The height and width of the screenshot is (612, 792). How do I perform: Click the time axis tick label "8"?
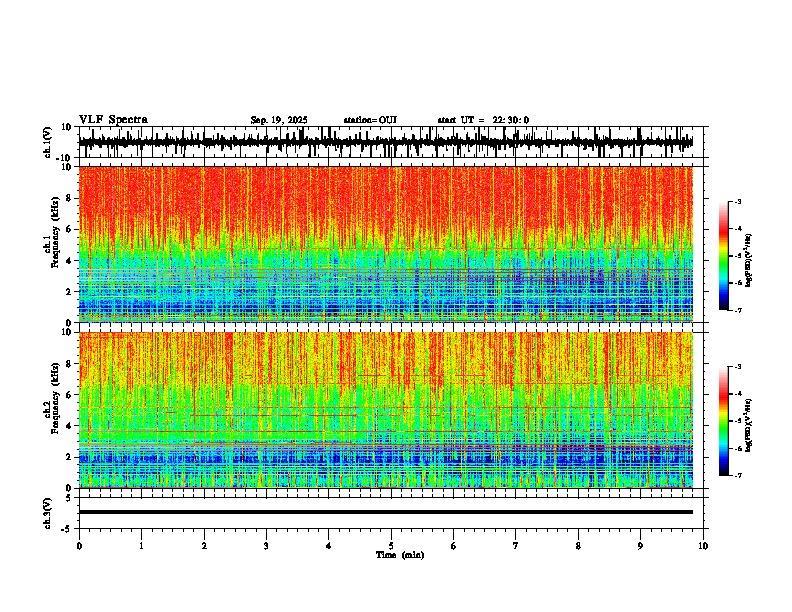pos(578,546)
